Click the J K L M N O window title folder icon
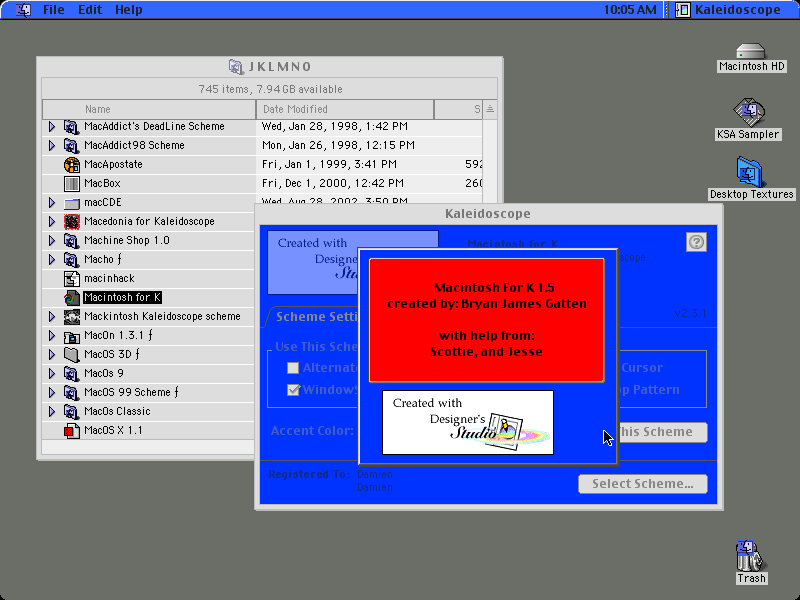This screenshot has height=600, width=800. pyautogui.click(x=236, y=66)
